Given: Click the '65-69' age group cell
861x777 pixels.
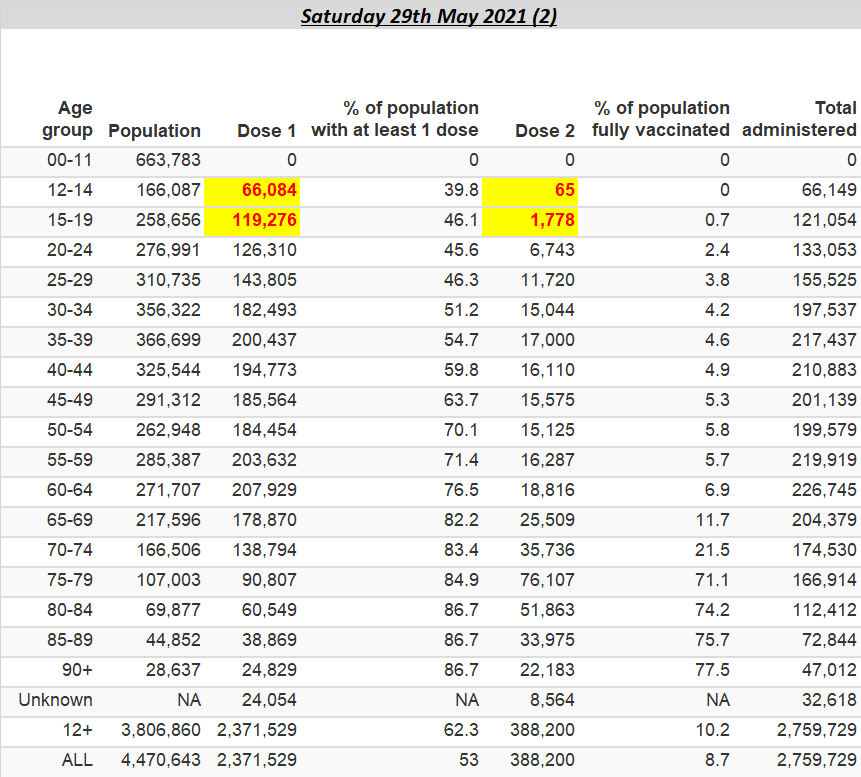Looking at the screenshot, I should click(70, 520).
